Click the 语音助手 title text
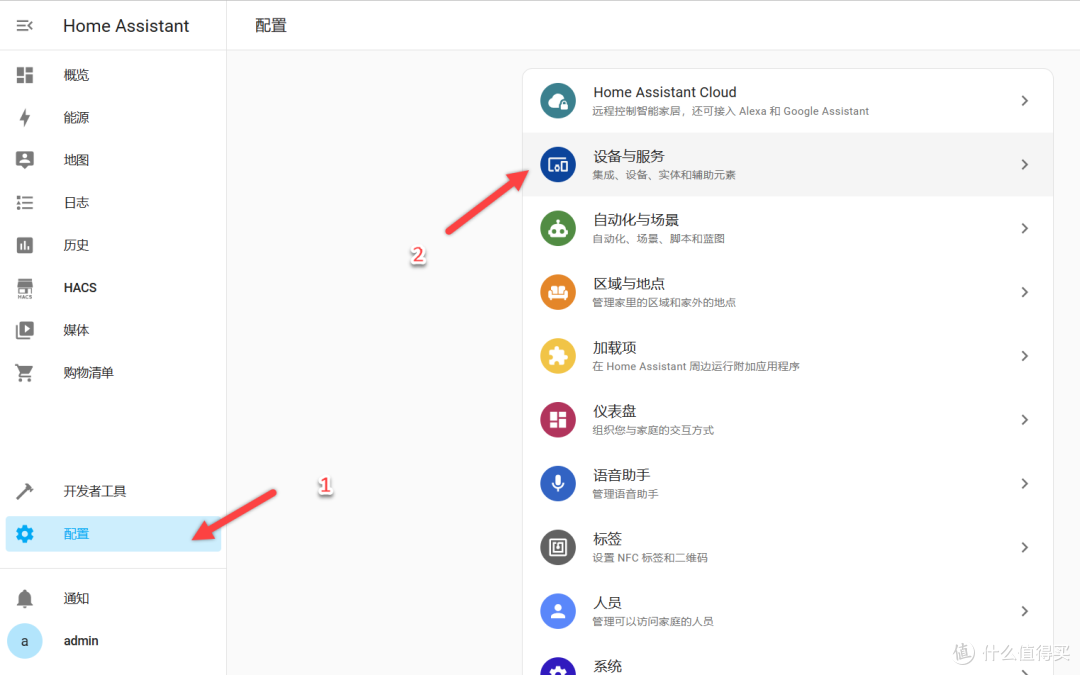 pyautogui.click(x=621, y=475)
